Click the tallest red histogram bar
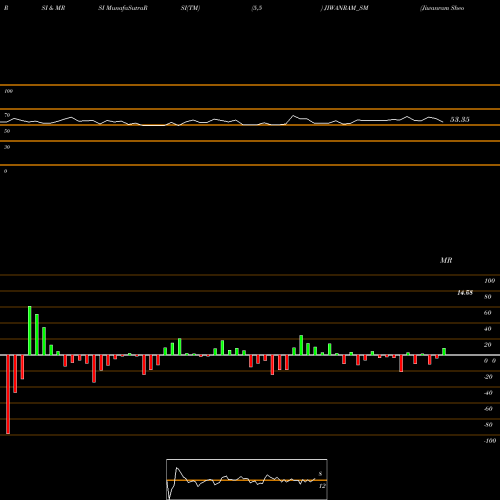Screen dimensions: 500x500 (x=8, y=394)
